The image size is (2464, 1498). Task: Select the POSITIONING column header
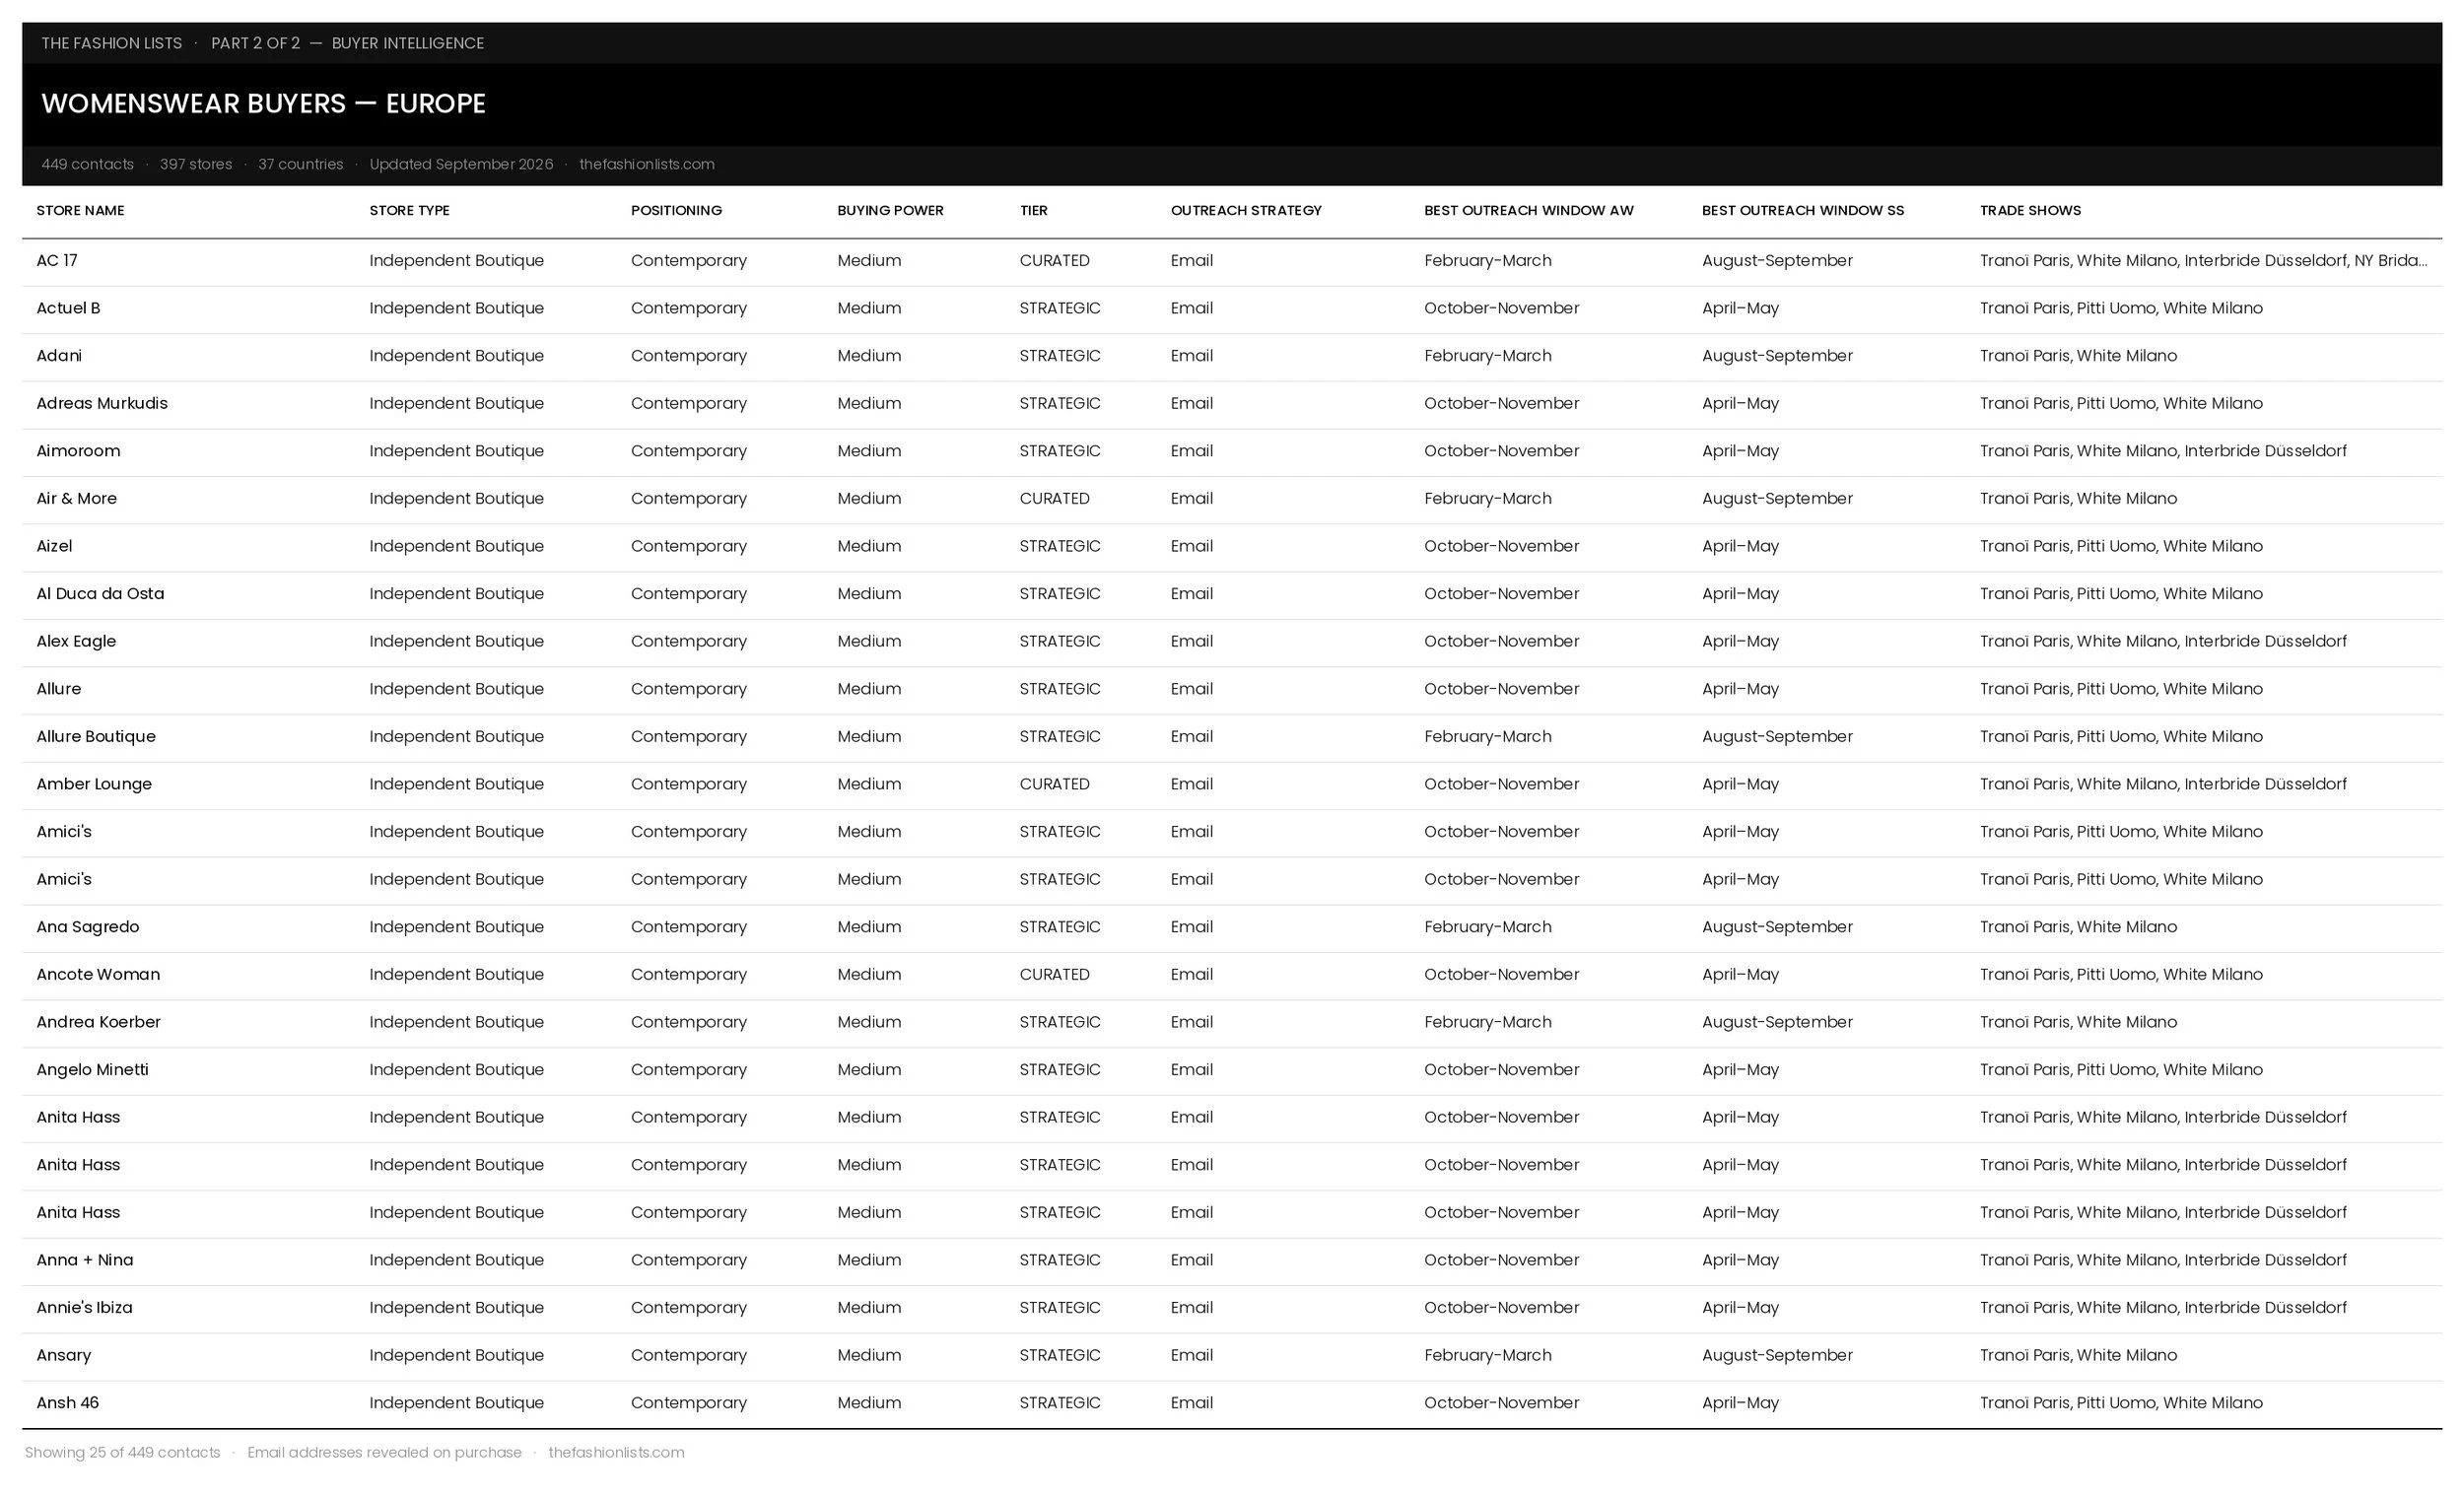676,210
